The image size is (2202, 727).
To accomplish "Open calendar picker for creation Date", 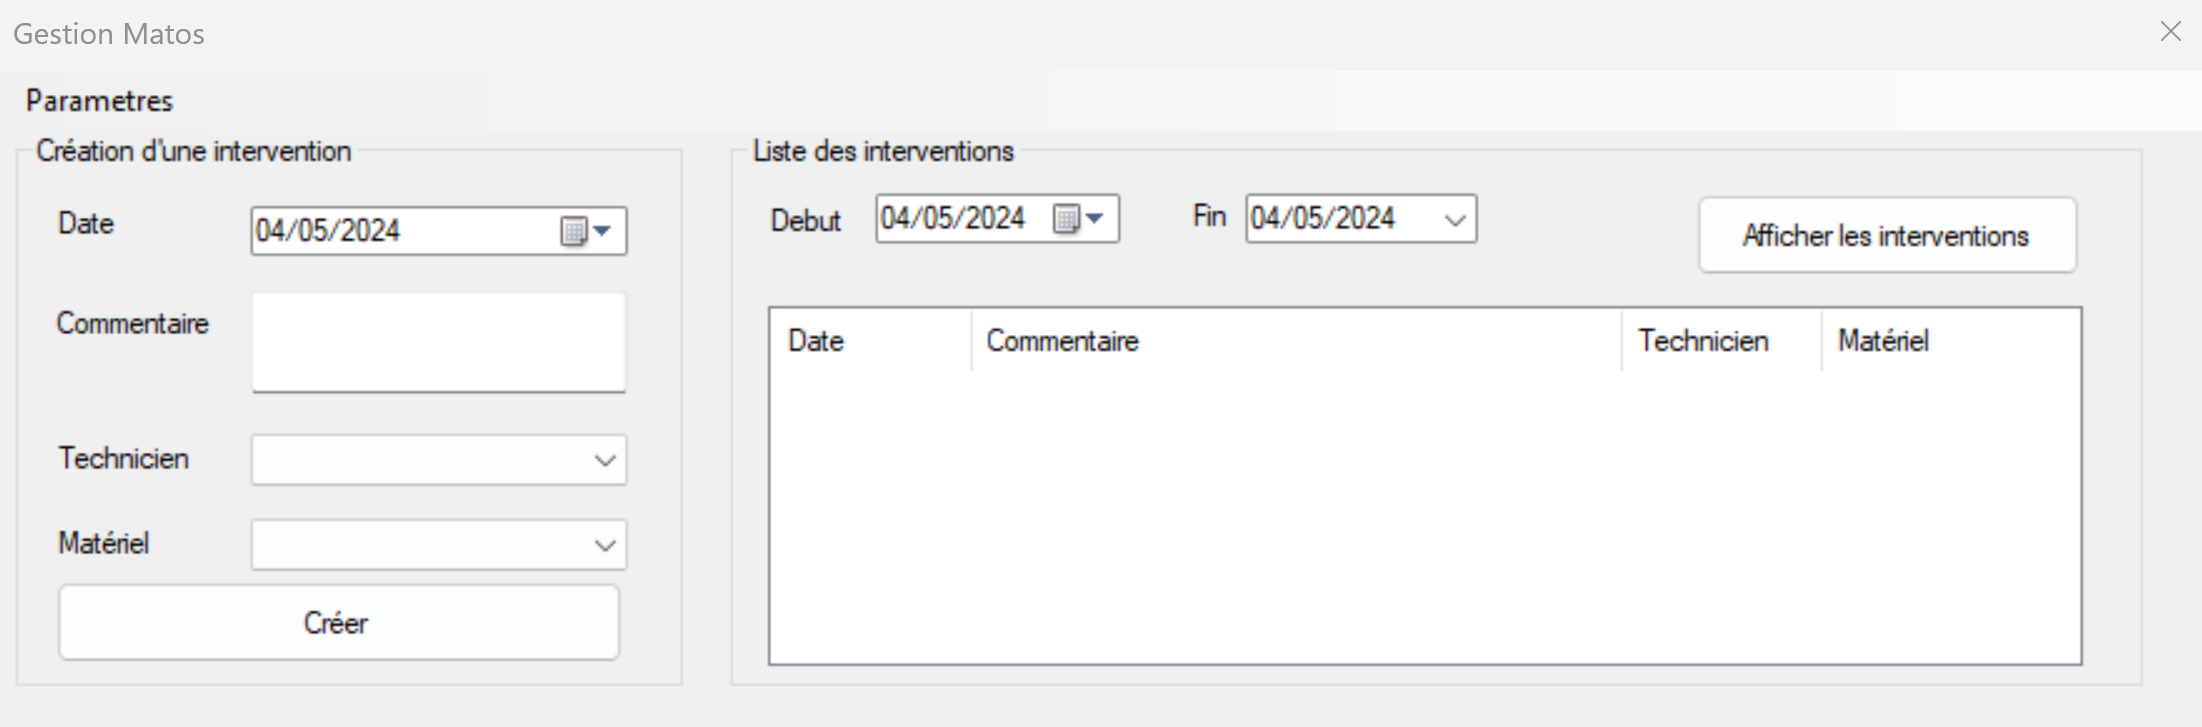I will (x=585, y=231).
